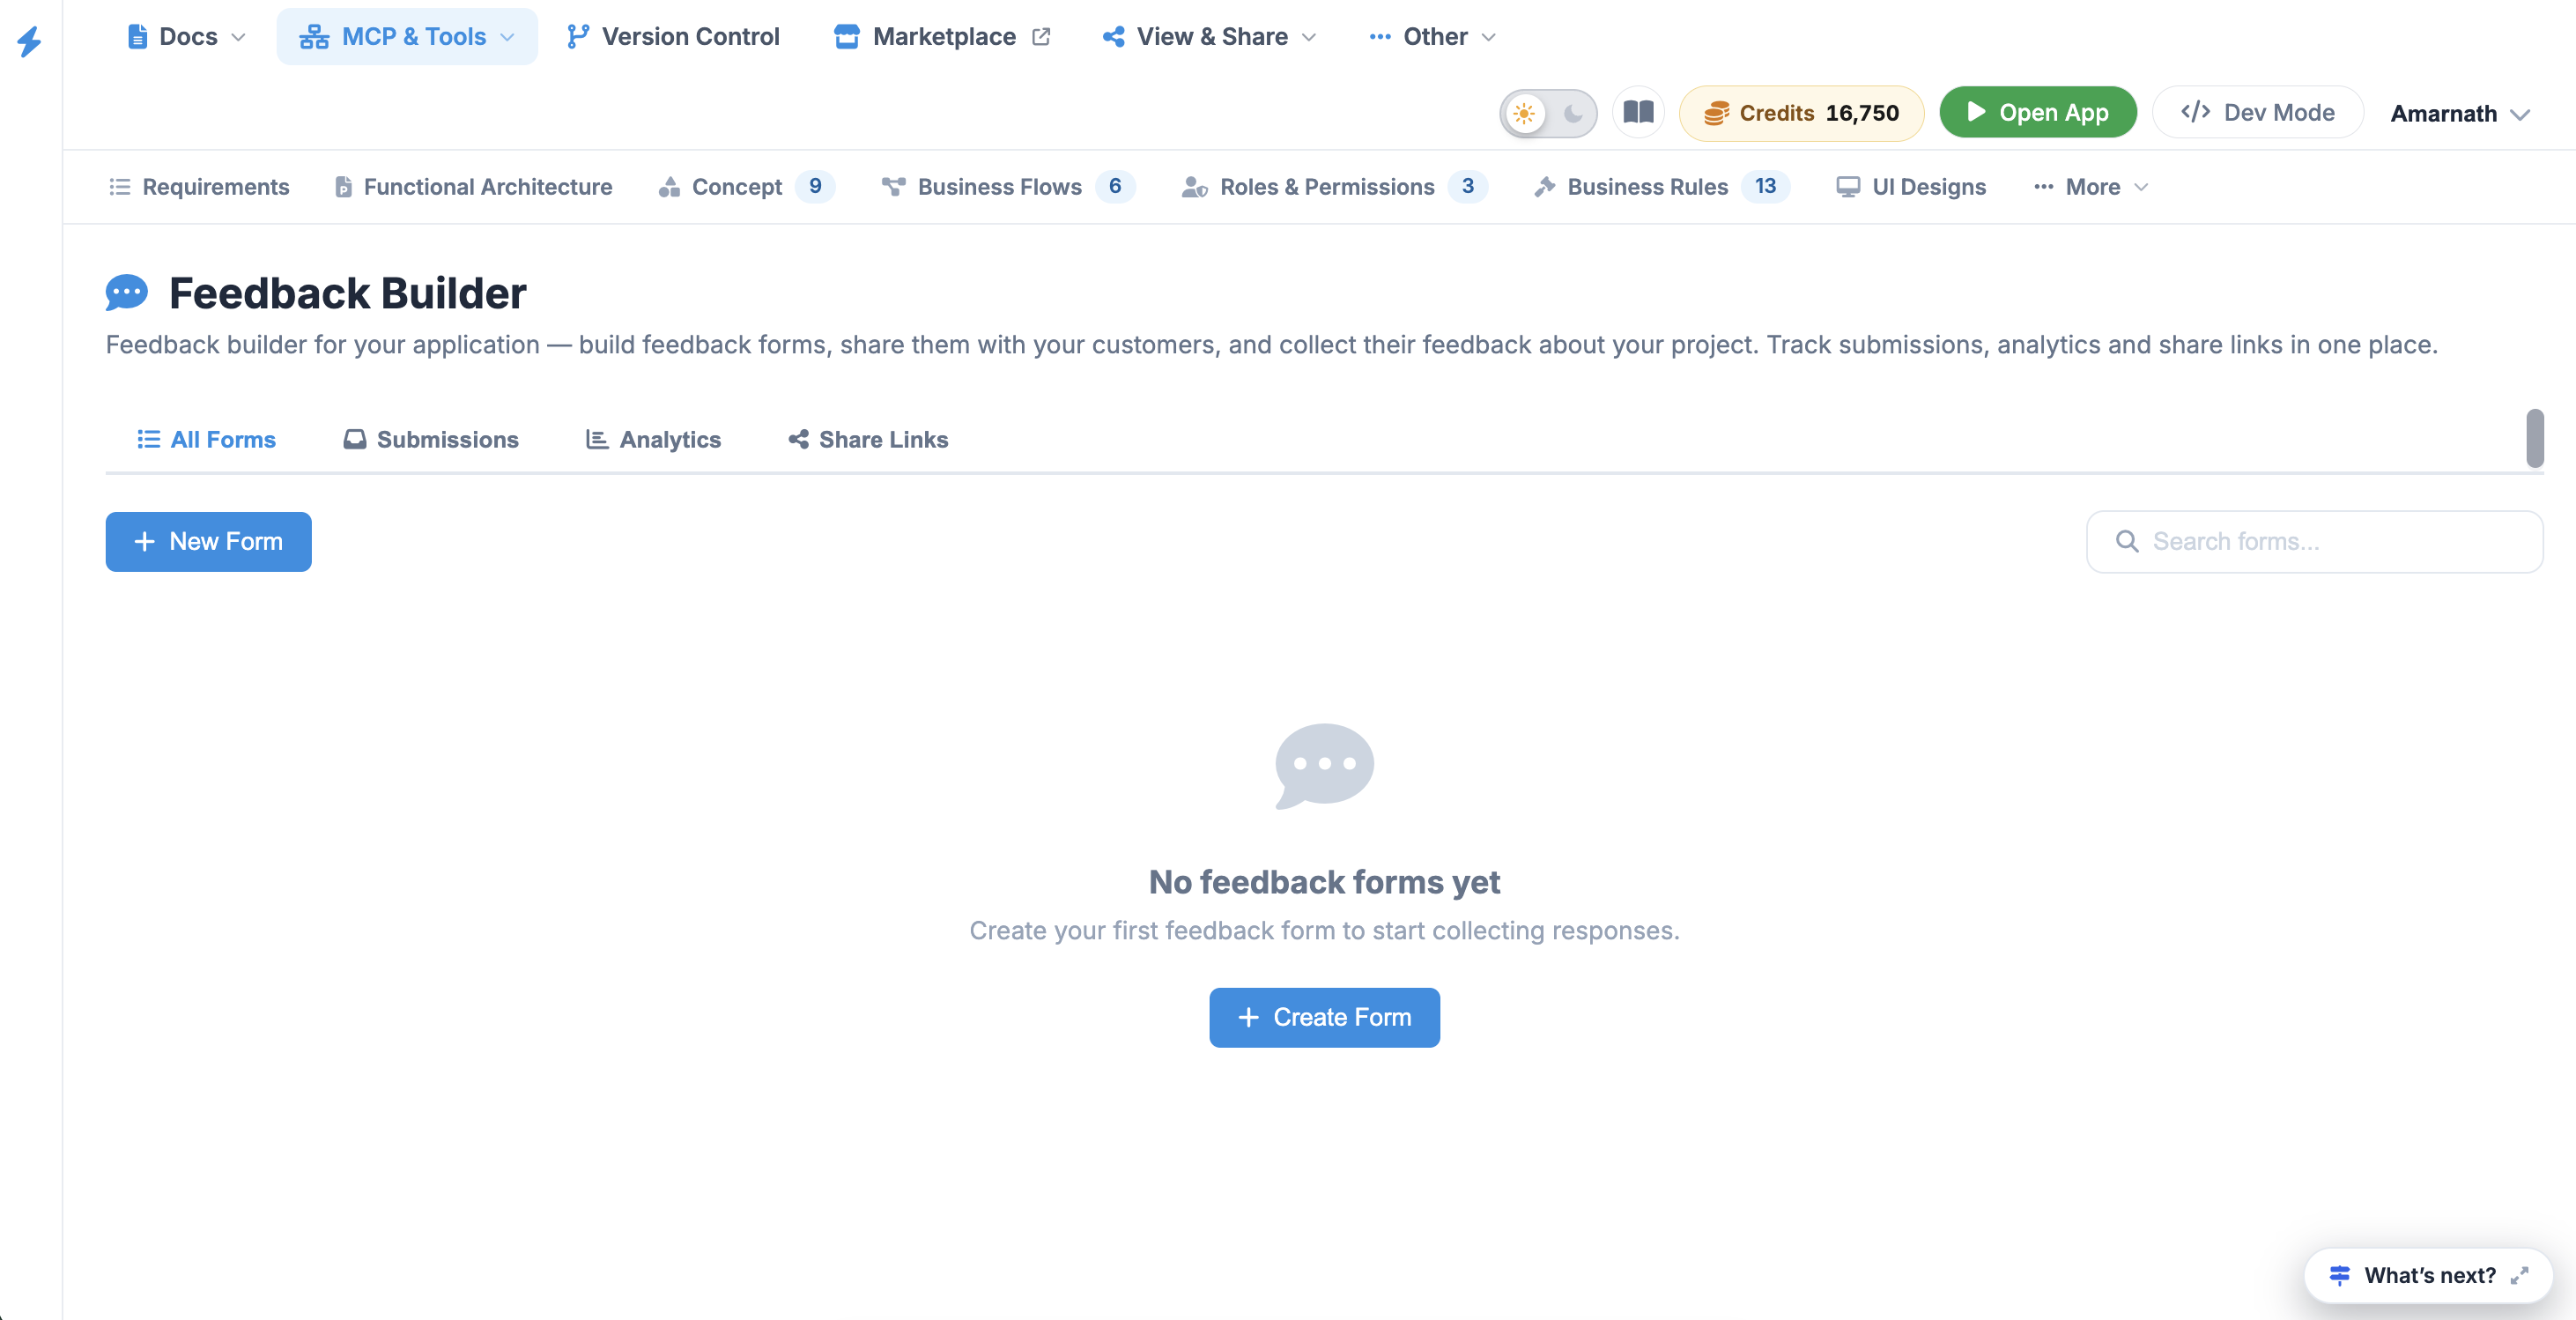
Task: Open the Business Flows section
Action: (1007, 187)
